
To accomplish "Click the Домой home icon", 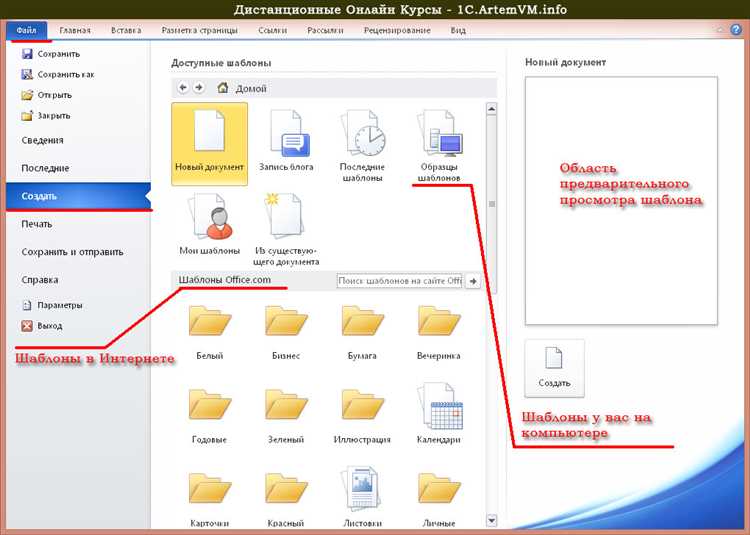I will click(x=222, y=87).
